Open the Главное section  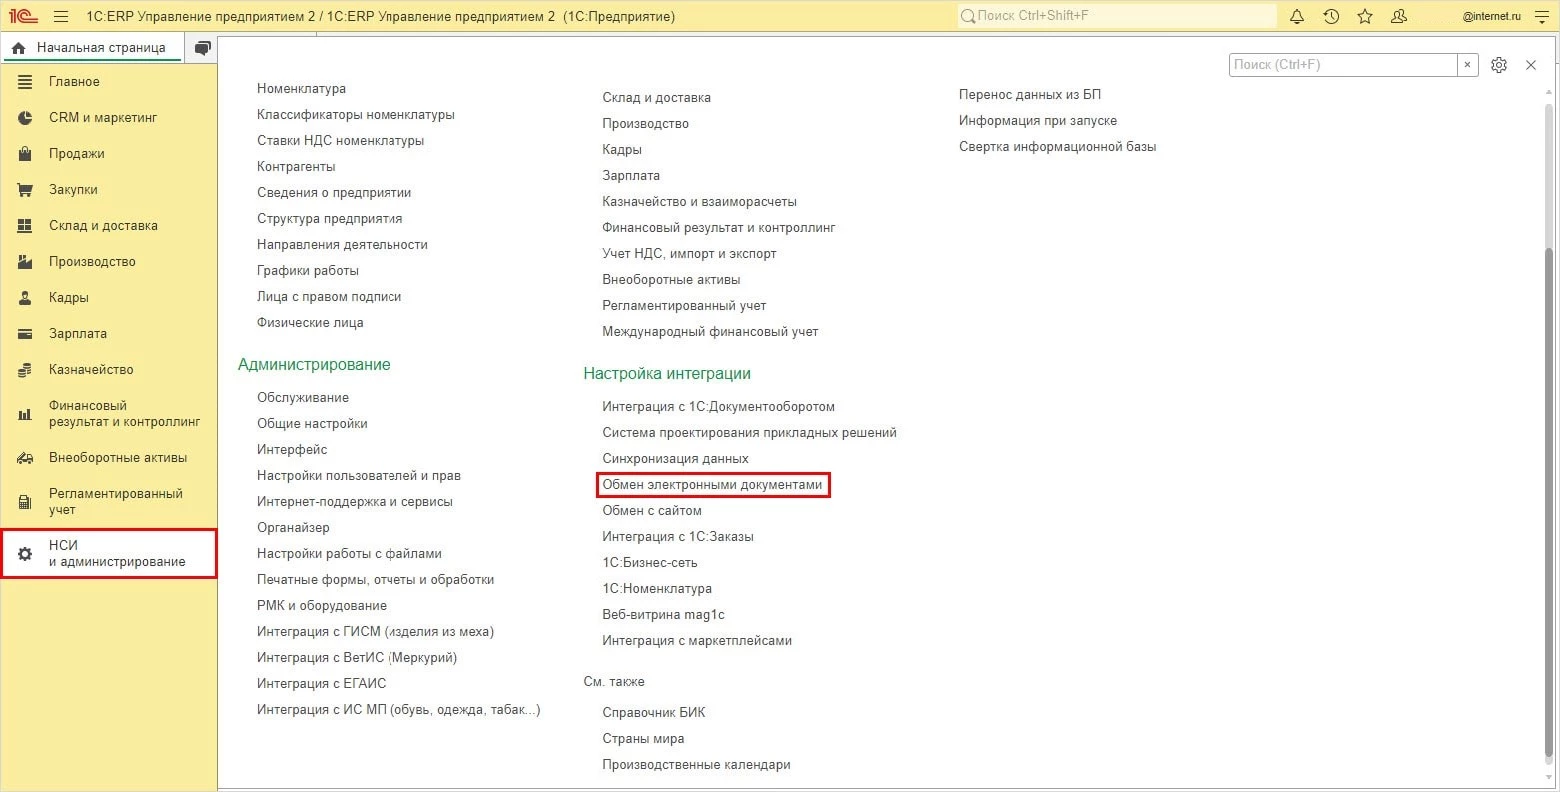click(x=109, y=82)
